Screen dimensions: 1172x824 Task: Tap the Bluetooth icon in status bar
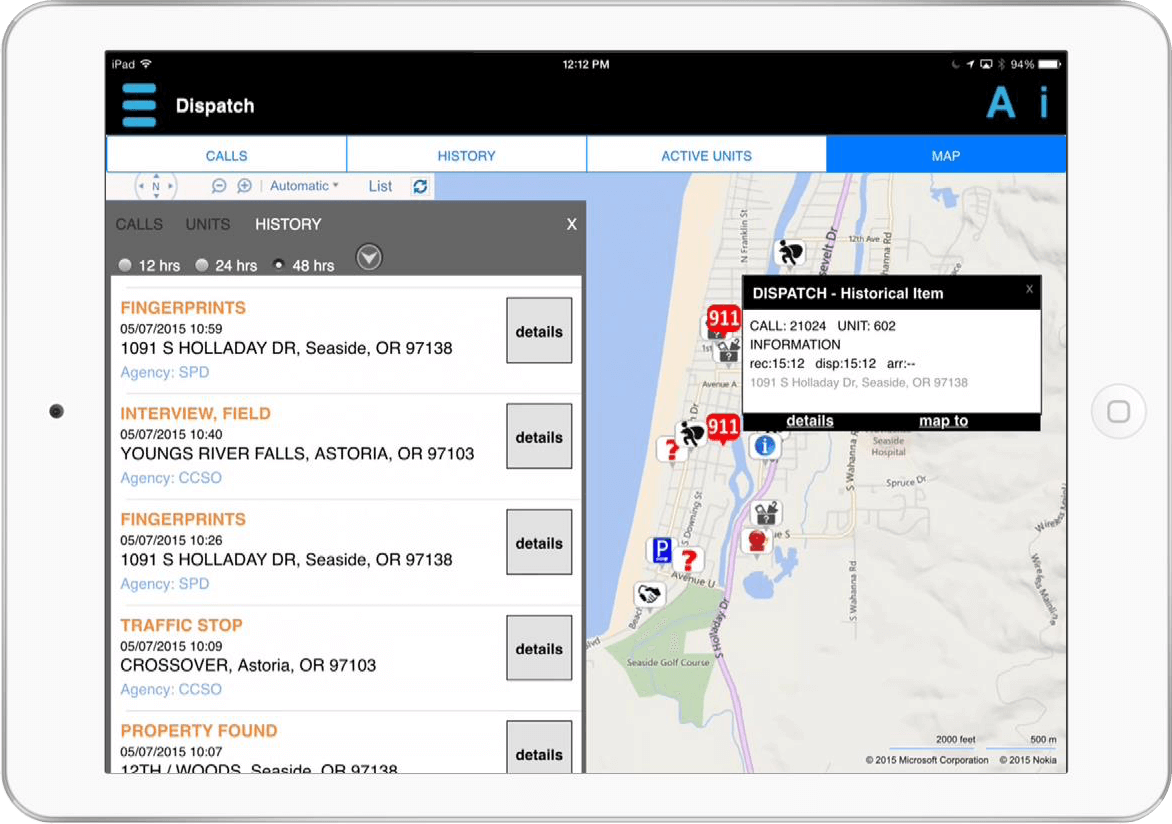point(1001,64)
